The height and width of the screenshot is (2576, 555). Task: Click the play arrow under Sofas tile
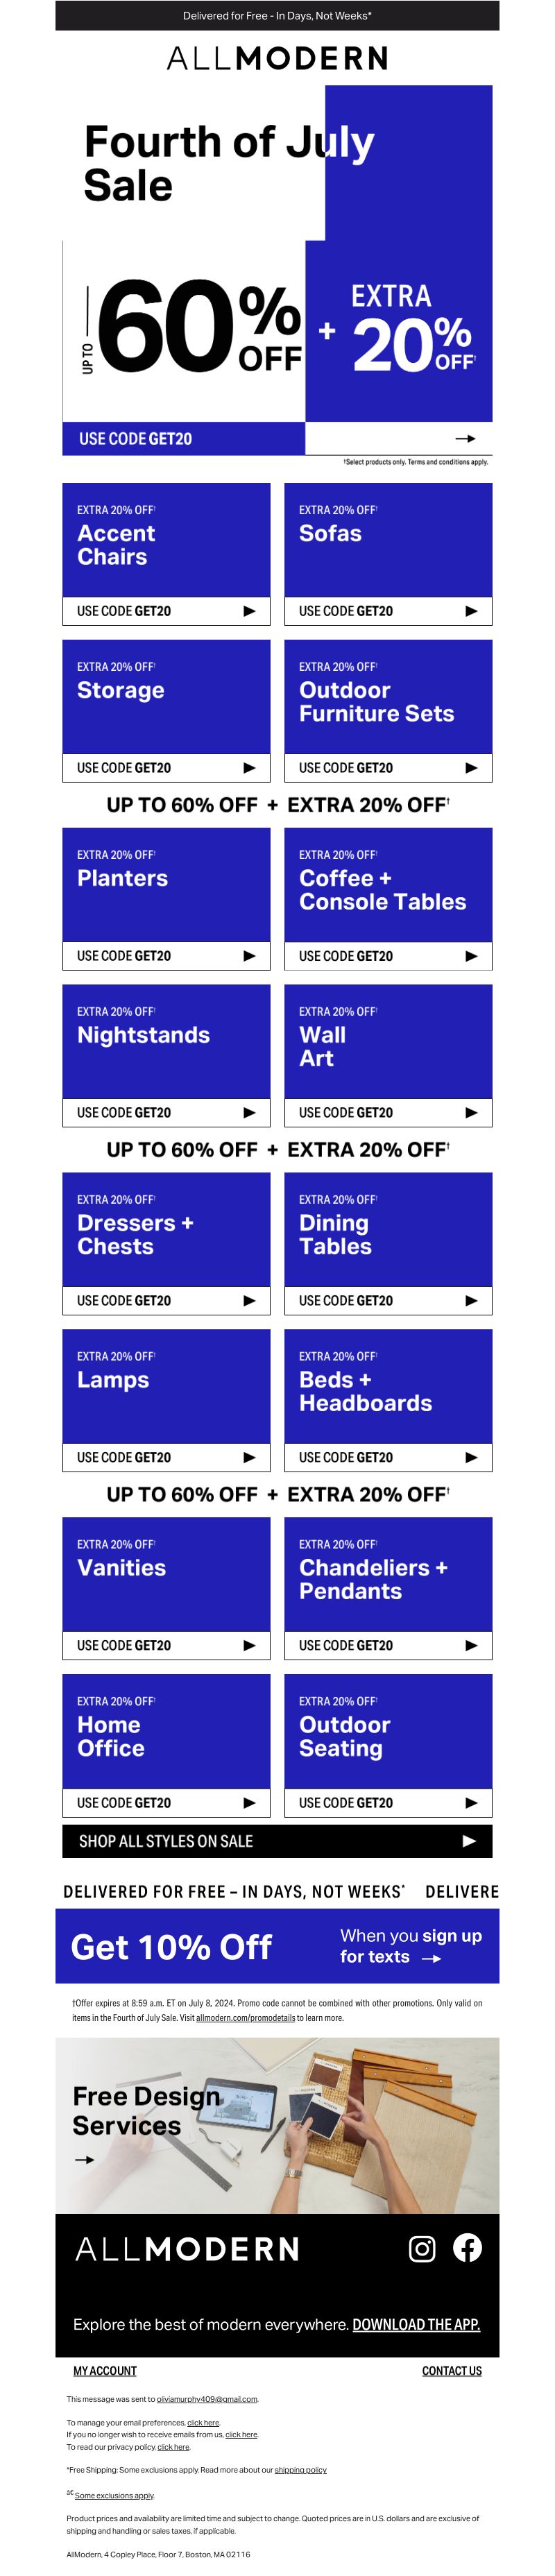pyautogui.click(x=472, y=611)
